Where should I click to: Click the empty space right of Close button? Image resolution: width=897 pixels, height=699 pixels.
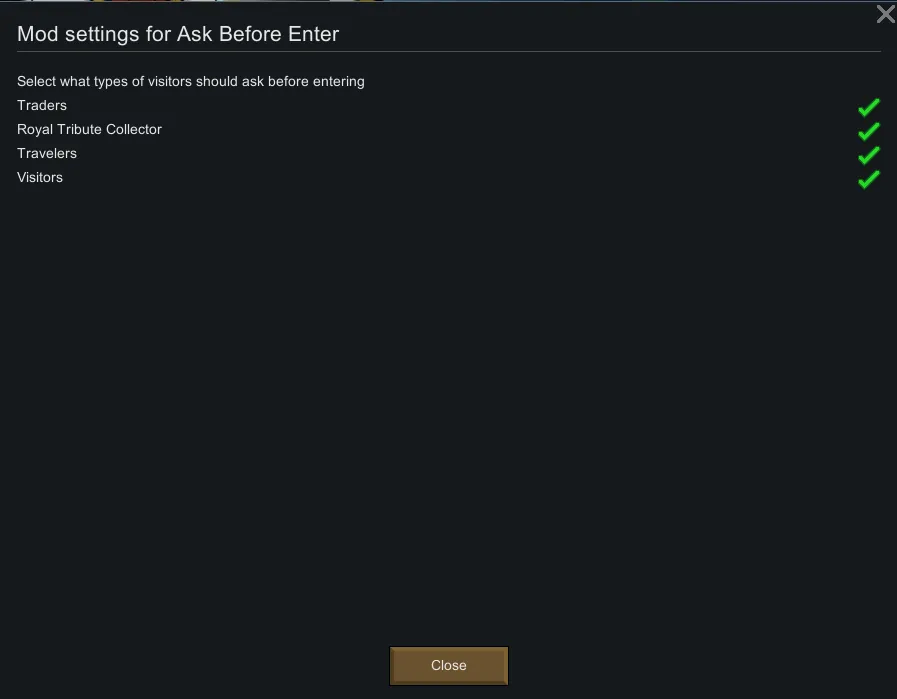pos(700,665)
